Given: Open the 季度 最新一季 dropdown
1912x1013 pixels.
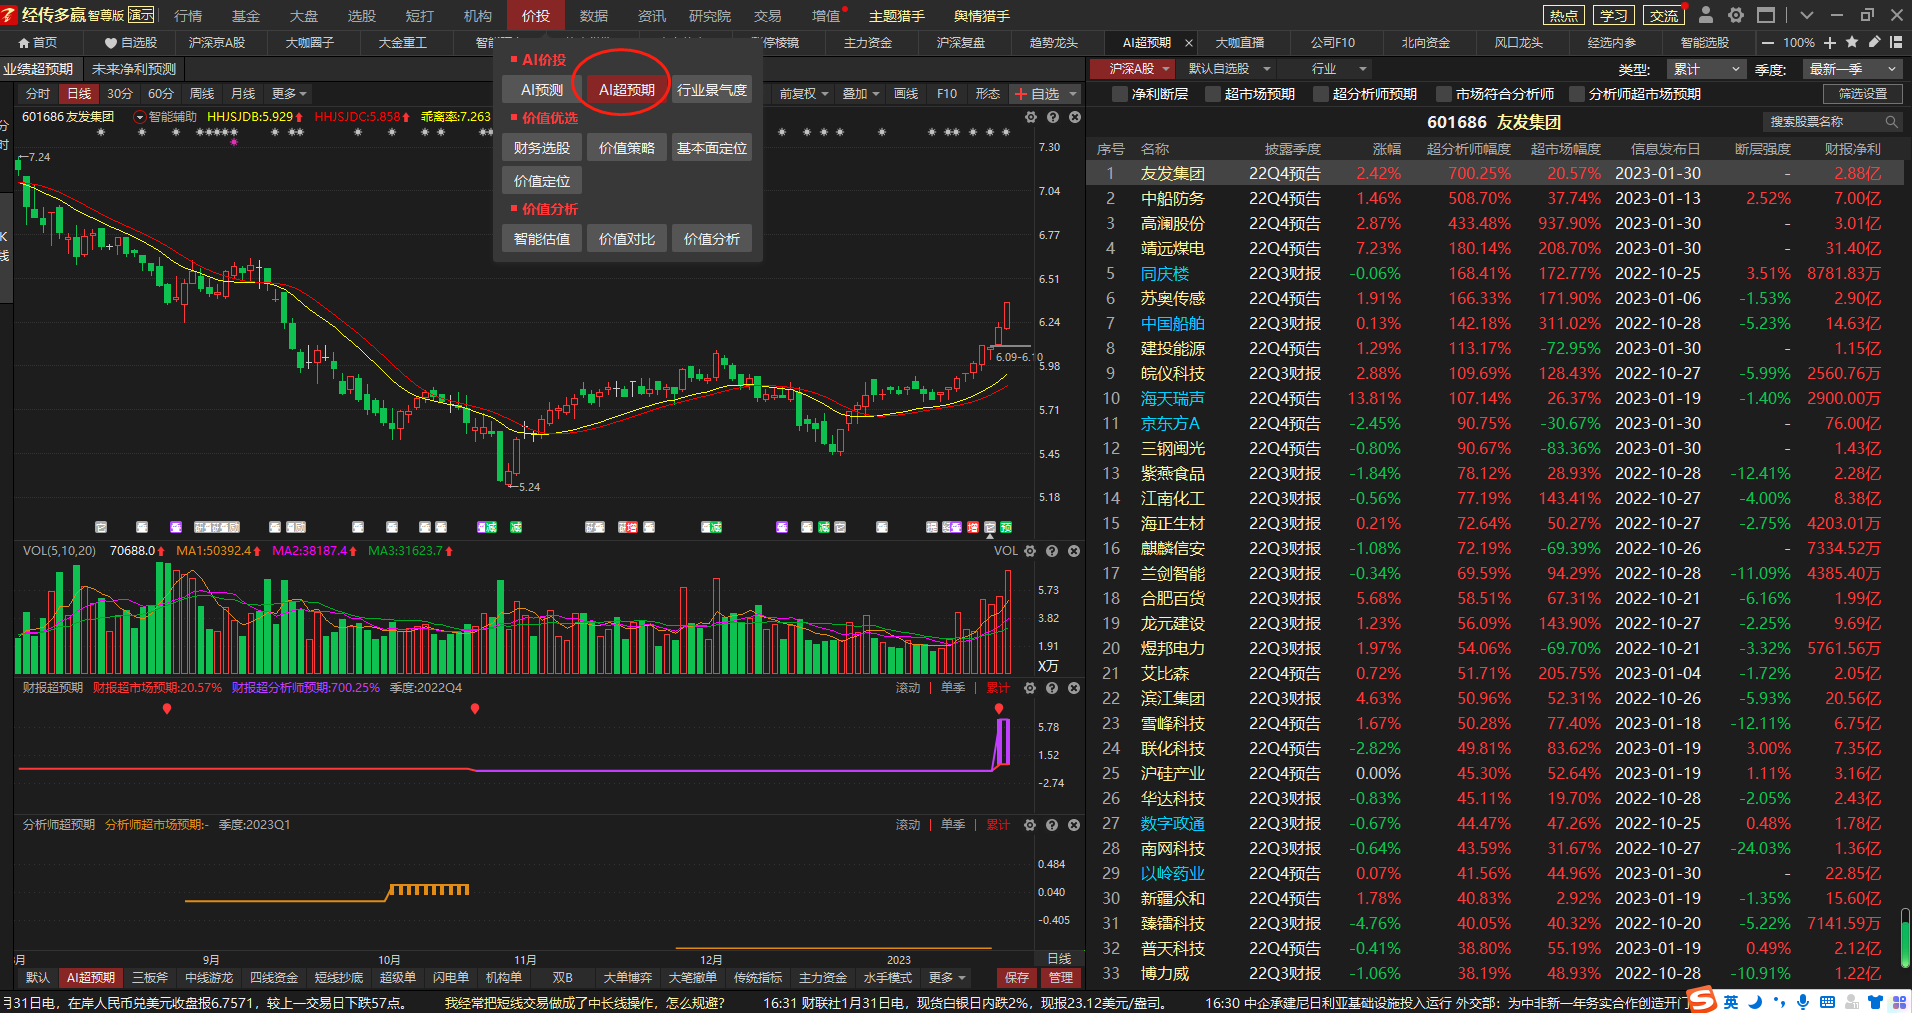Looking at the screenshot, I should point(1852,69).
